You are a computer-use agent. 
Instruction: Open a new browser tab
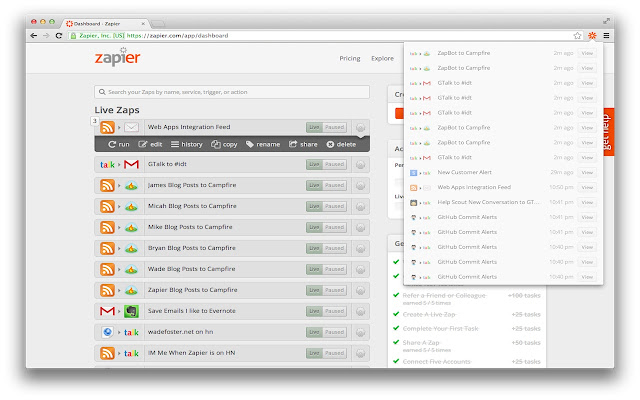point(158,24)
